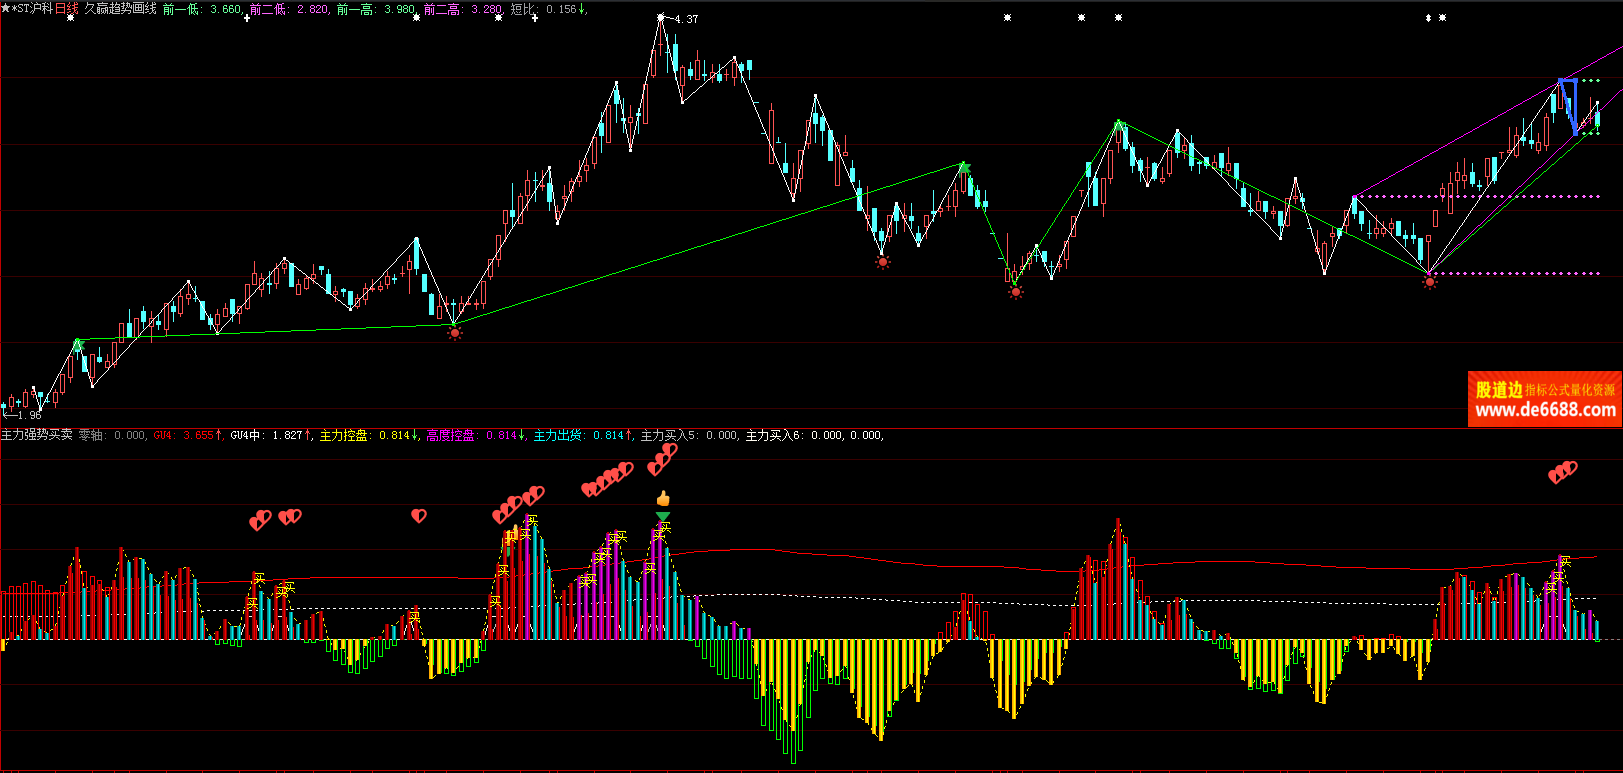Click the 4.37 high price label
Viewport: 1623px width, 773px height.
[687, 19]
